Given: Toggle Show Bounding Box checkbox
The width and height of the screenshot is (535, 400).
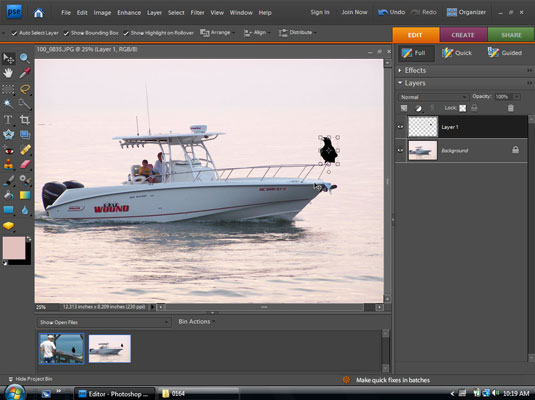Looking at the screenshot, I should coord(66,33).
